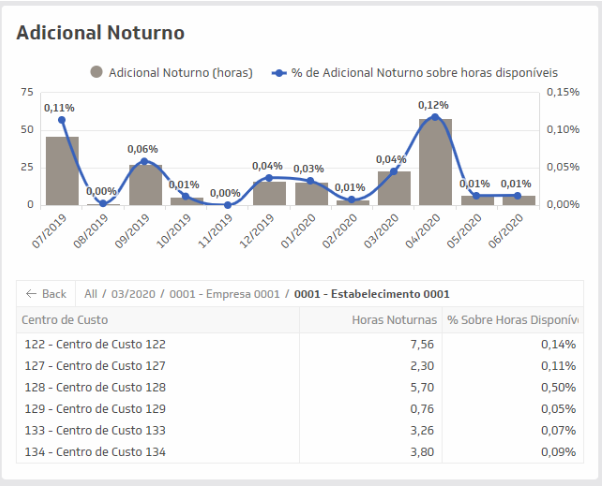Select the 'All' breadcrumb link

click(91, 294)
